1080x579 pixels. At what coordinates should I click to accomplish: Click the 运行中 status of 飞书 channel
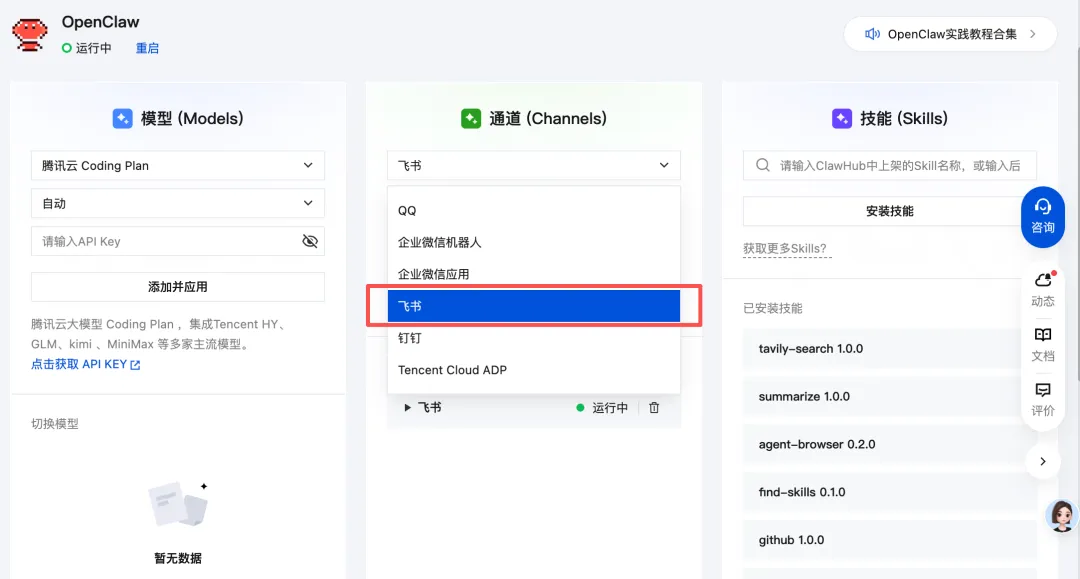pos(602,408)
